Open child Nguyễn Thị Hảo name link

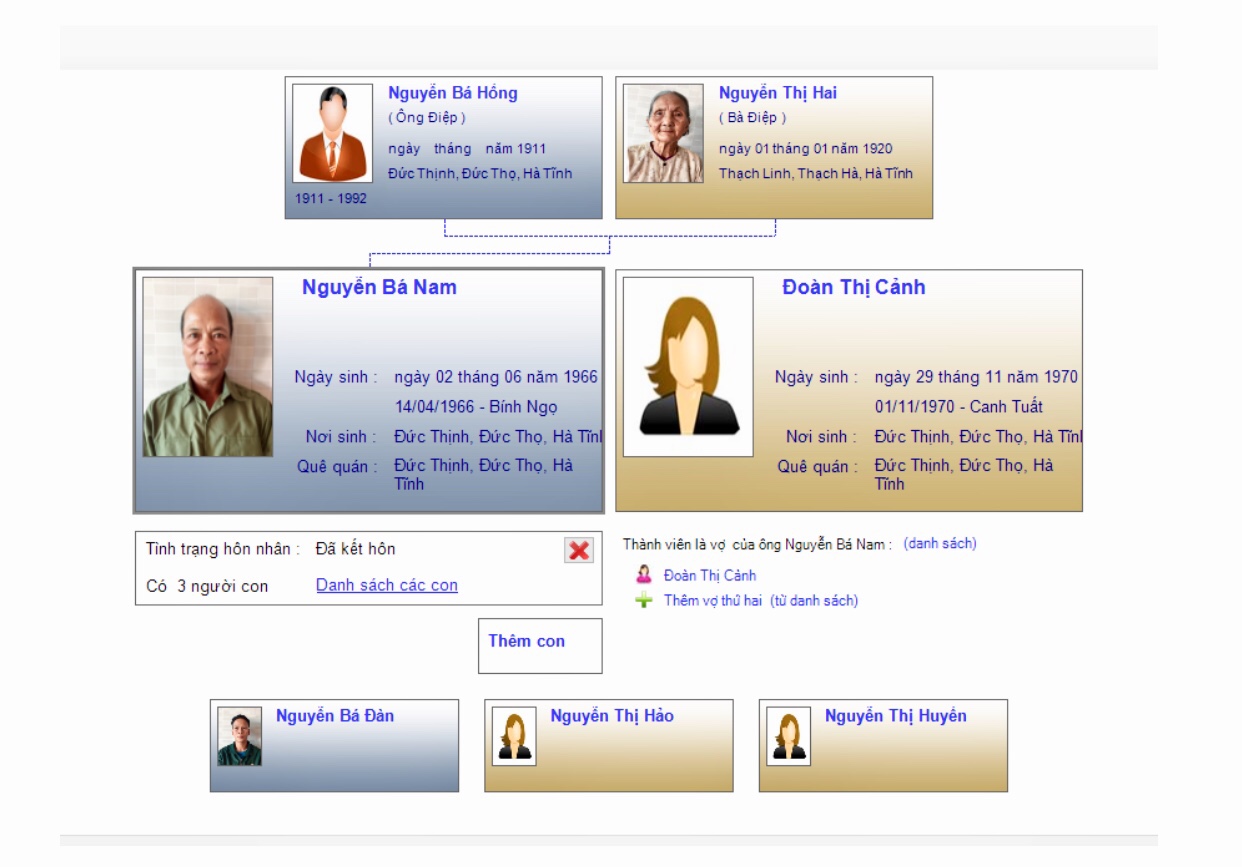(612, 716)
